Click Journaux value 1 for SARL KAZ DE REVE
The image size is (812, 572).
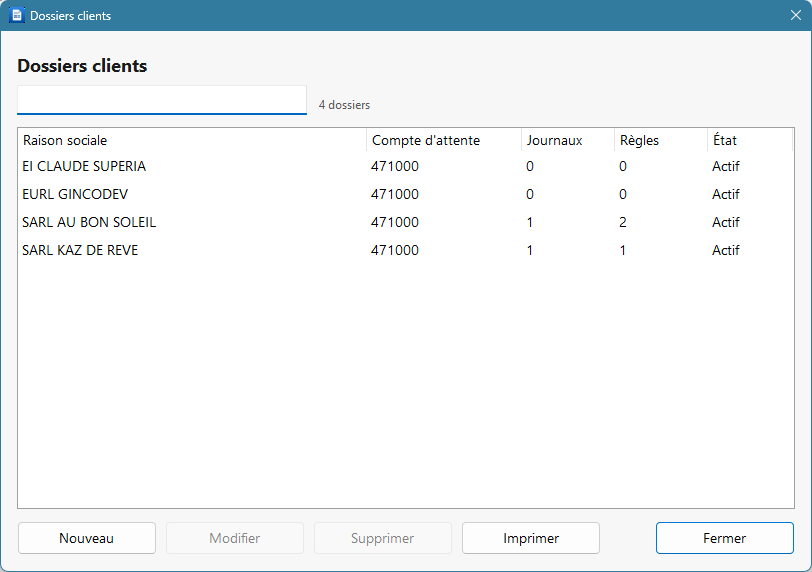tap(529, 250)
